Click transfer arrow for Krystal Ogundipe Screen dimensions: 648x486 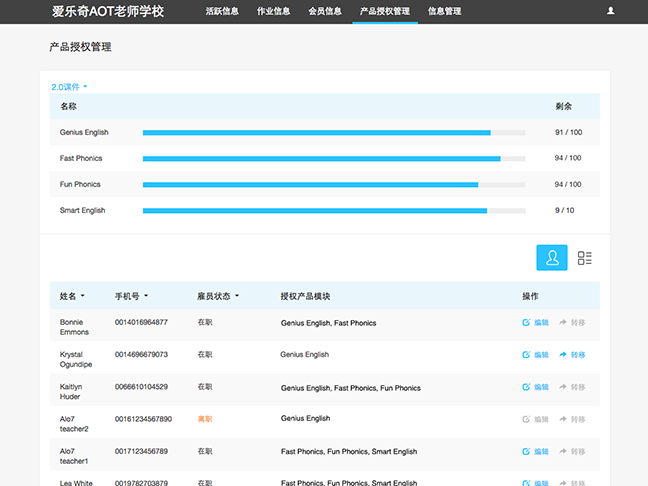(x=564, y=354)
